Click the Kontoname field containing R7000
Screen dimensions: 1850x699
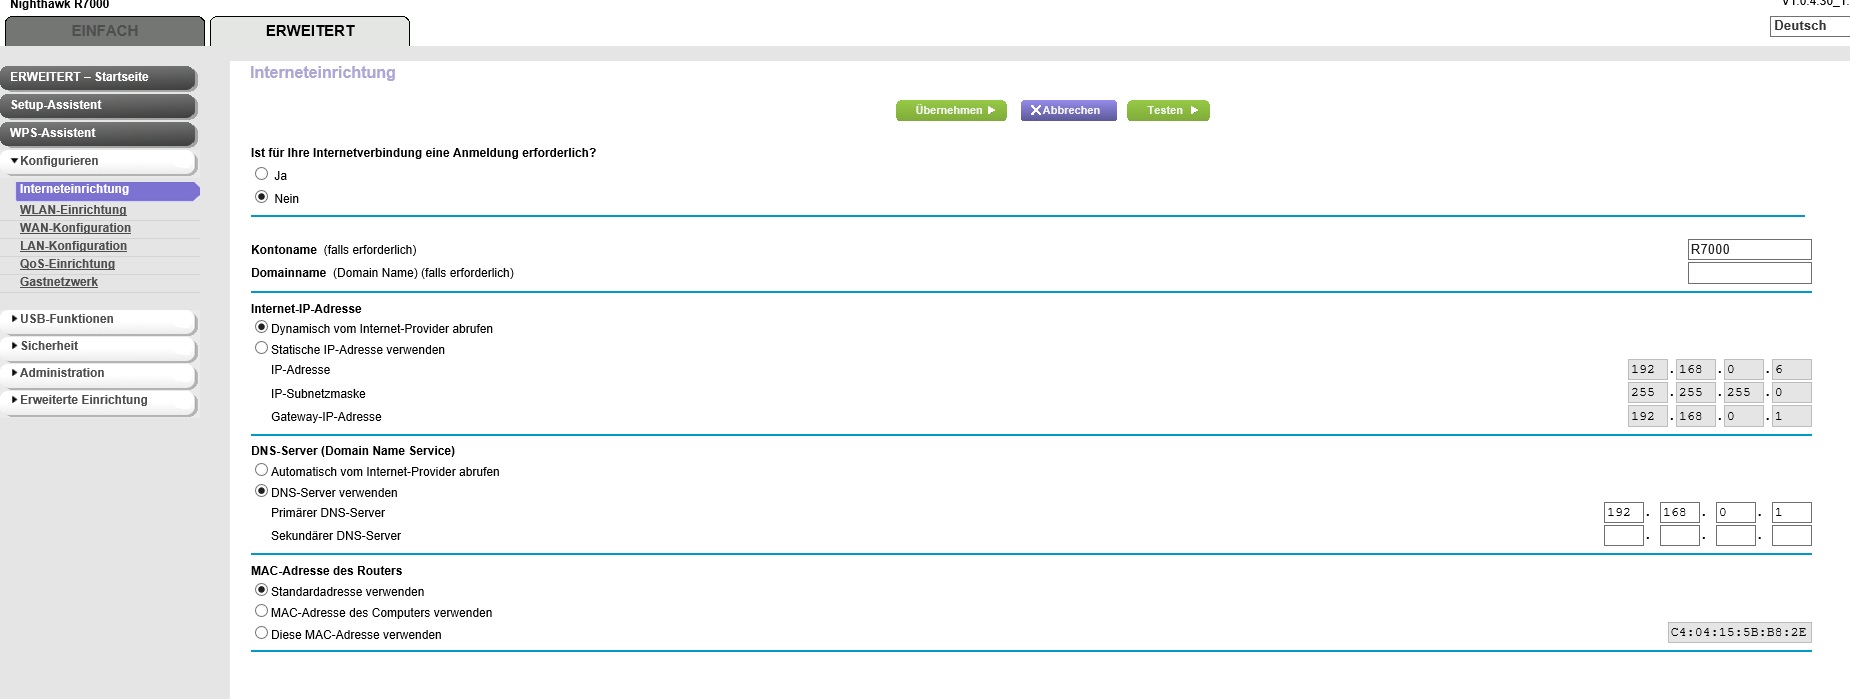pyautogui.click(x=1749, y=250)
